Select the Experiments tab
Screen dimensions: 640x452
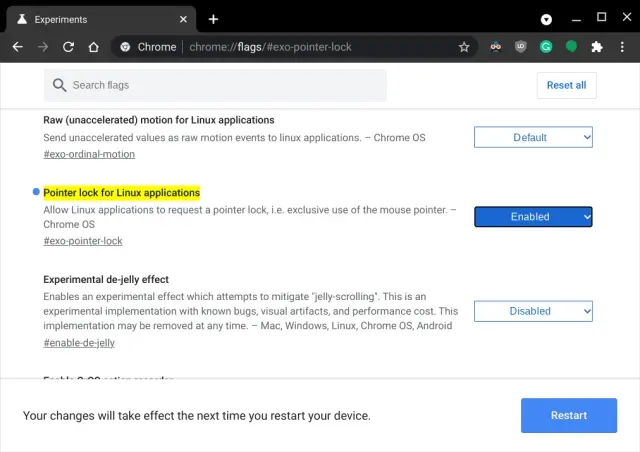pos(90,19)
